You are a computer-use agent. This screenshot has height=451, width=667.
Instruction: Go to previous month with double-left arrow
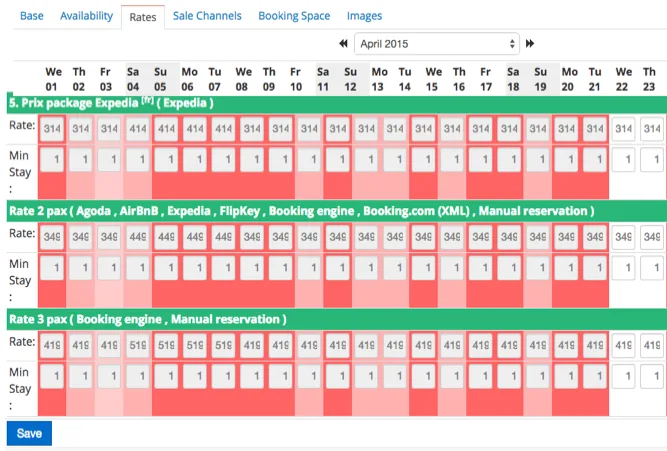tap(343, 43)
